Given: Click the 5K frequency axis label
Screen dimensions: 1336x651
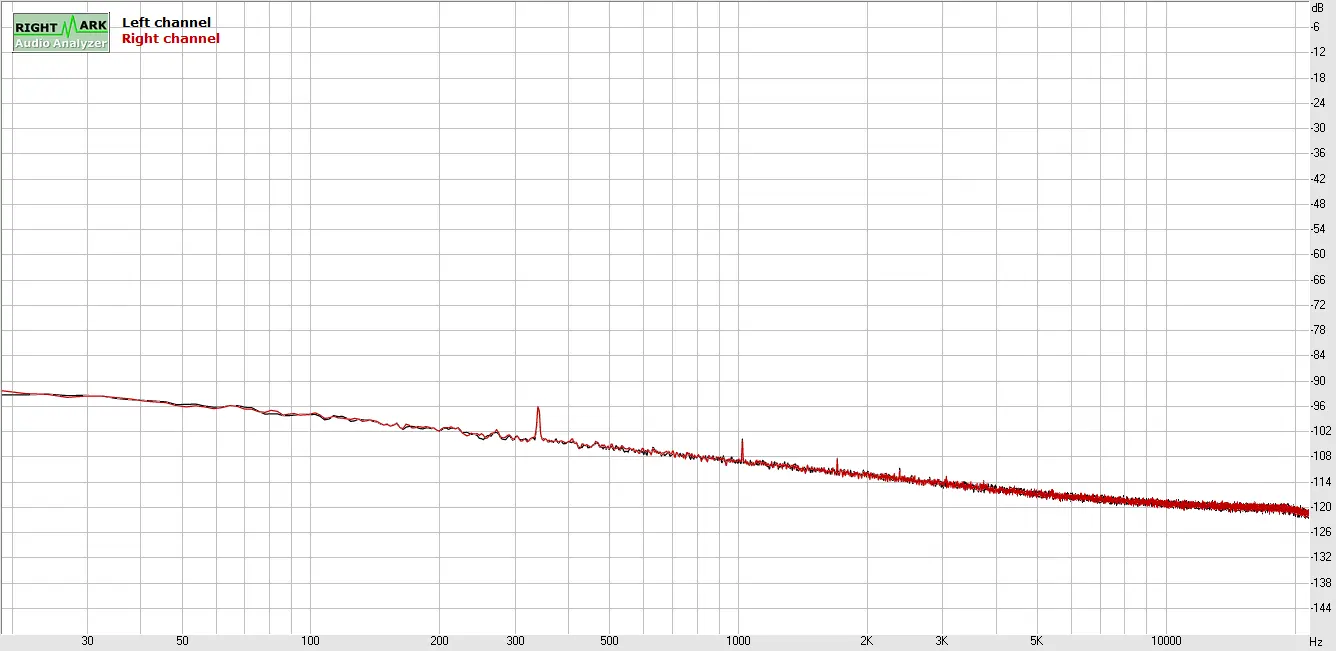Looking at the screenshot, I should [x=1037, y=641].
